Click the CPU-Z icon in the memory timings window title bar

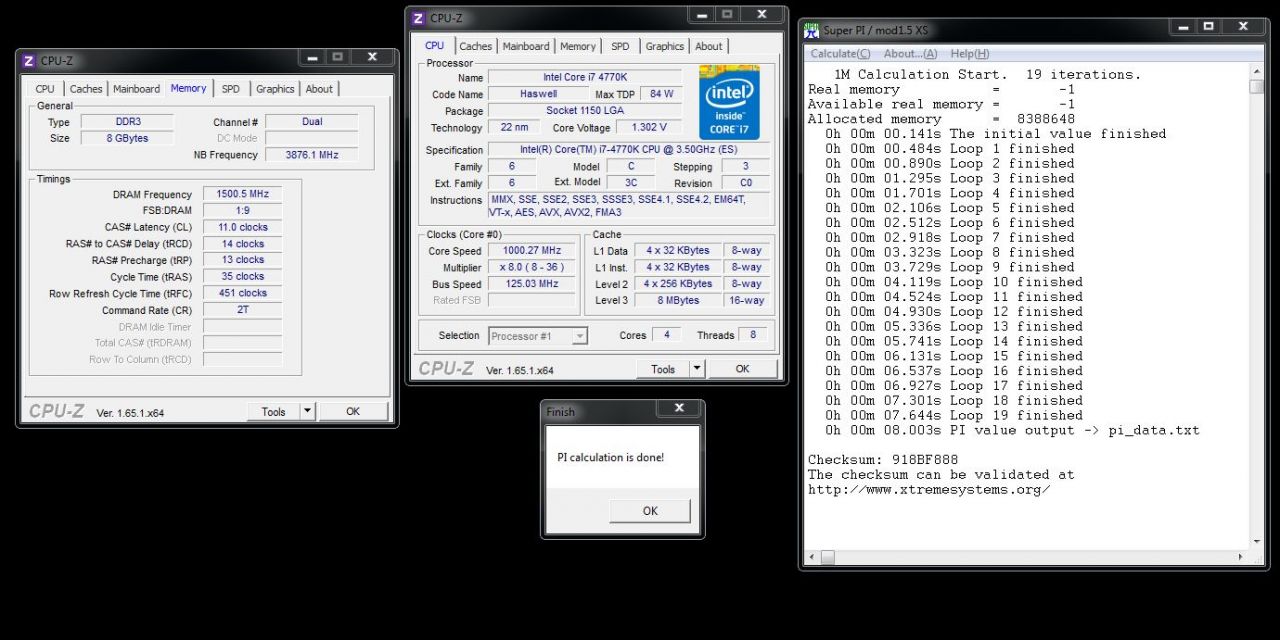click(x=28, y=61)
